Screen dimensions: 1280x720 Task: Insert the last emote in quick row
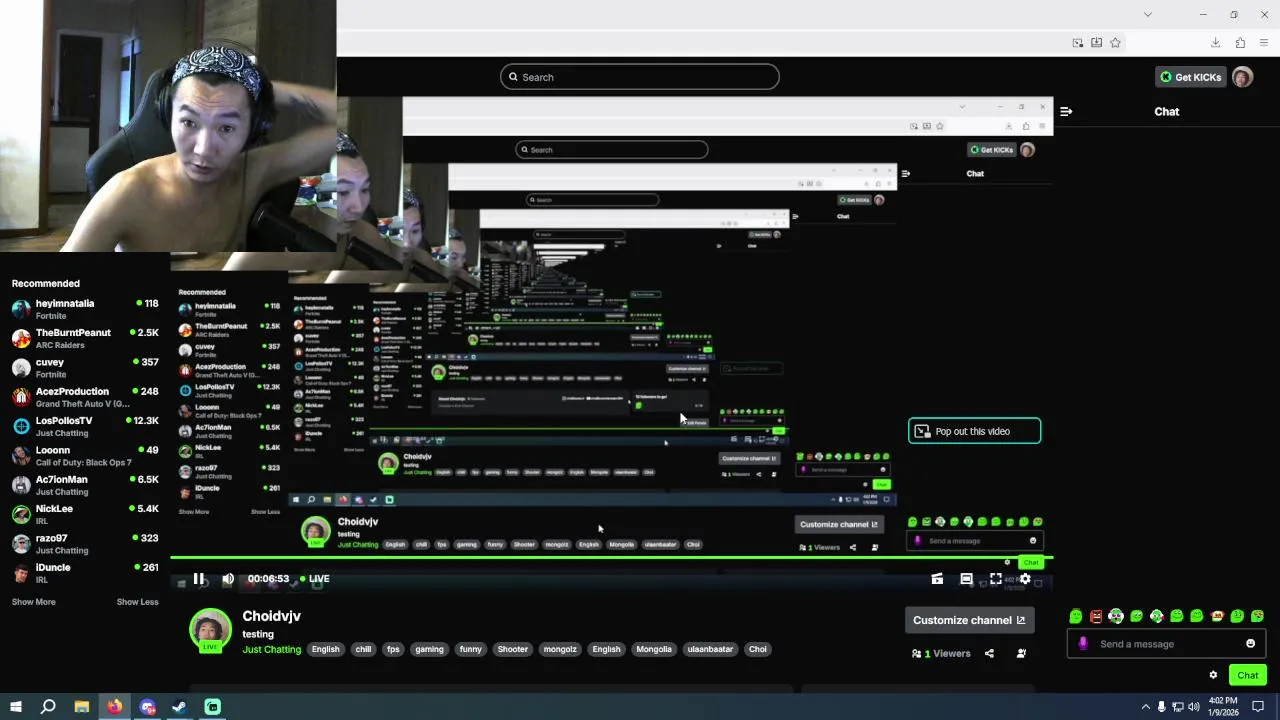(1257, 616)
